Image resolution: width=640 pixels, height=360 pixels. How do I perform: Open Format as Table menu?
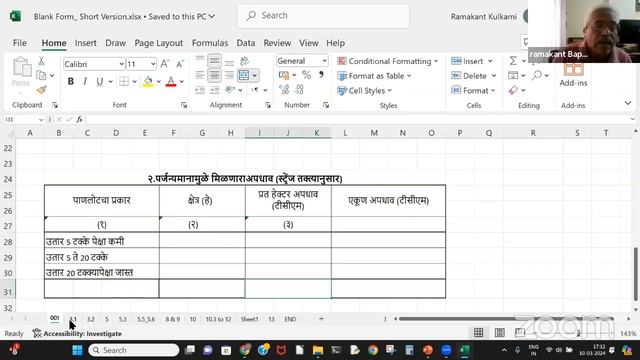[374, 76]
